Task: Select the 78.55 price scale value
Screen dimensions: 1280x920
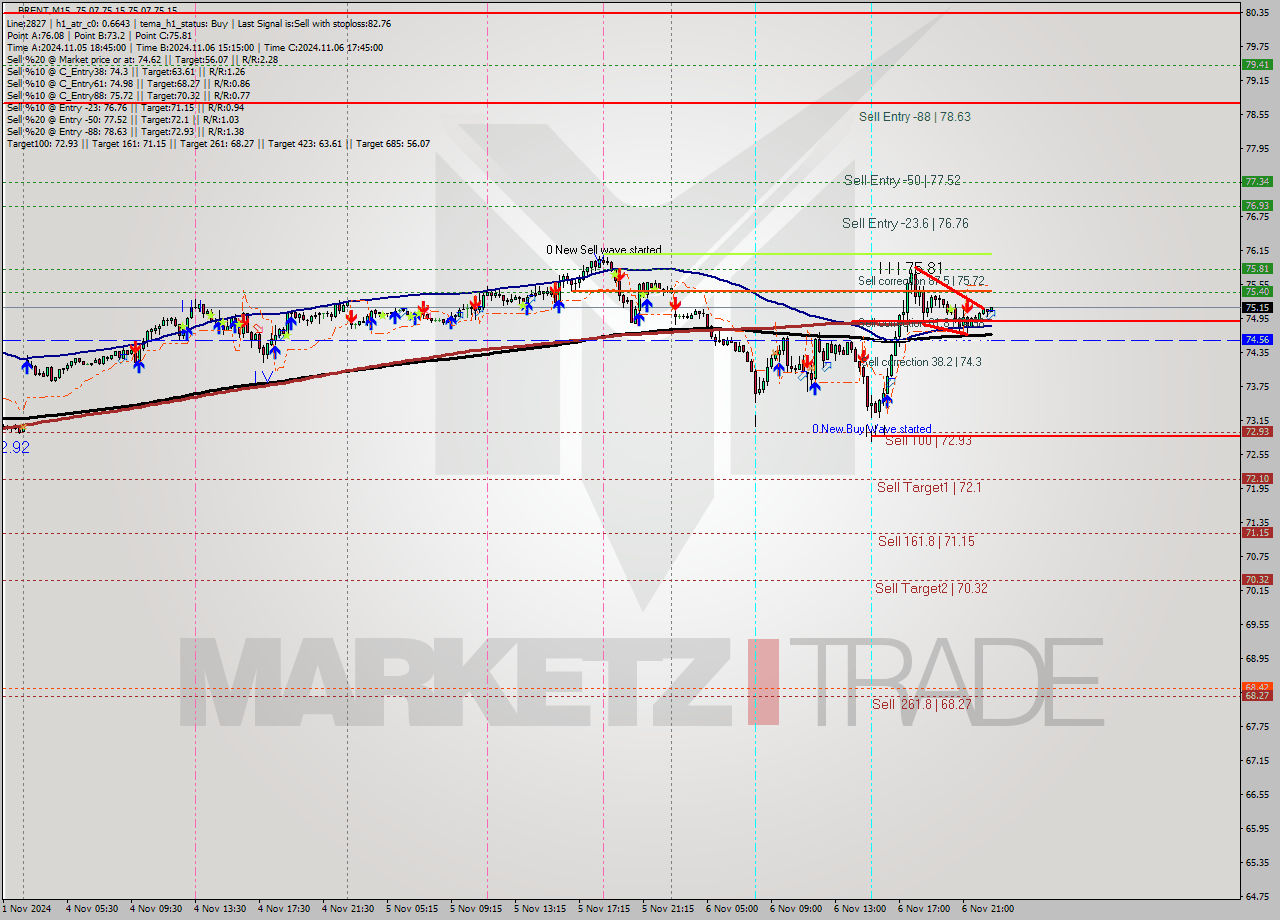Action: coord(1257,114)
